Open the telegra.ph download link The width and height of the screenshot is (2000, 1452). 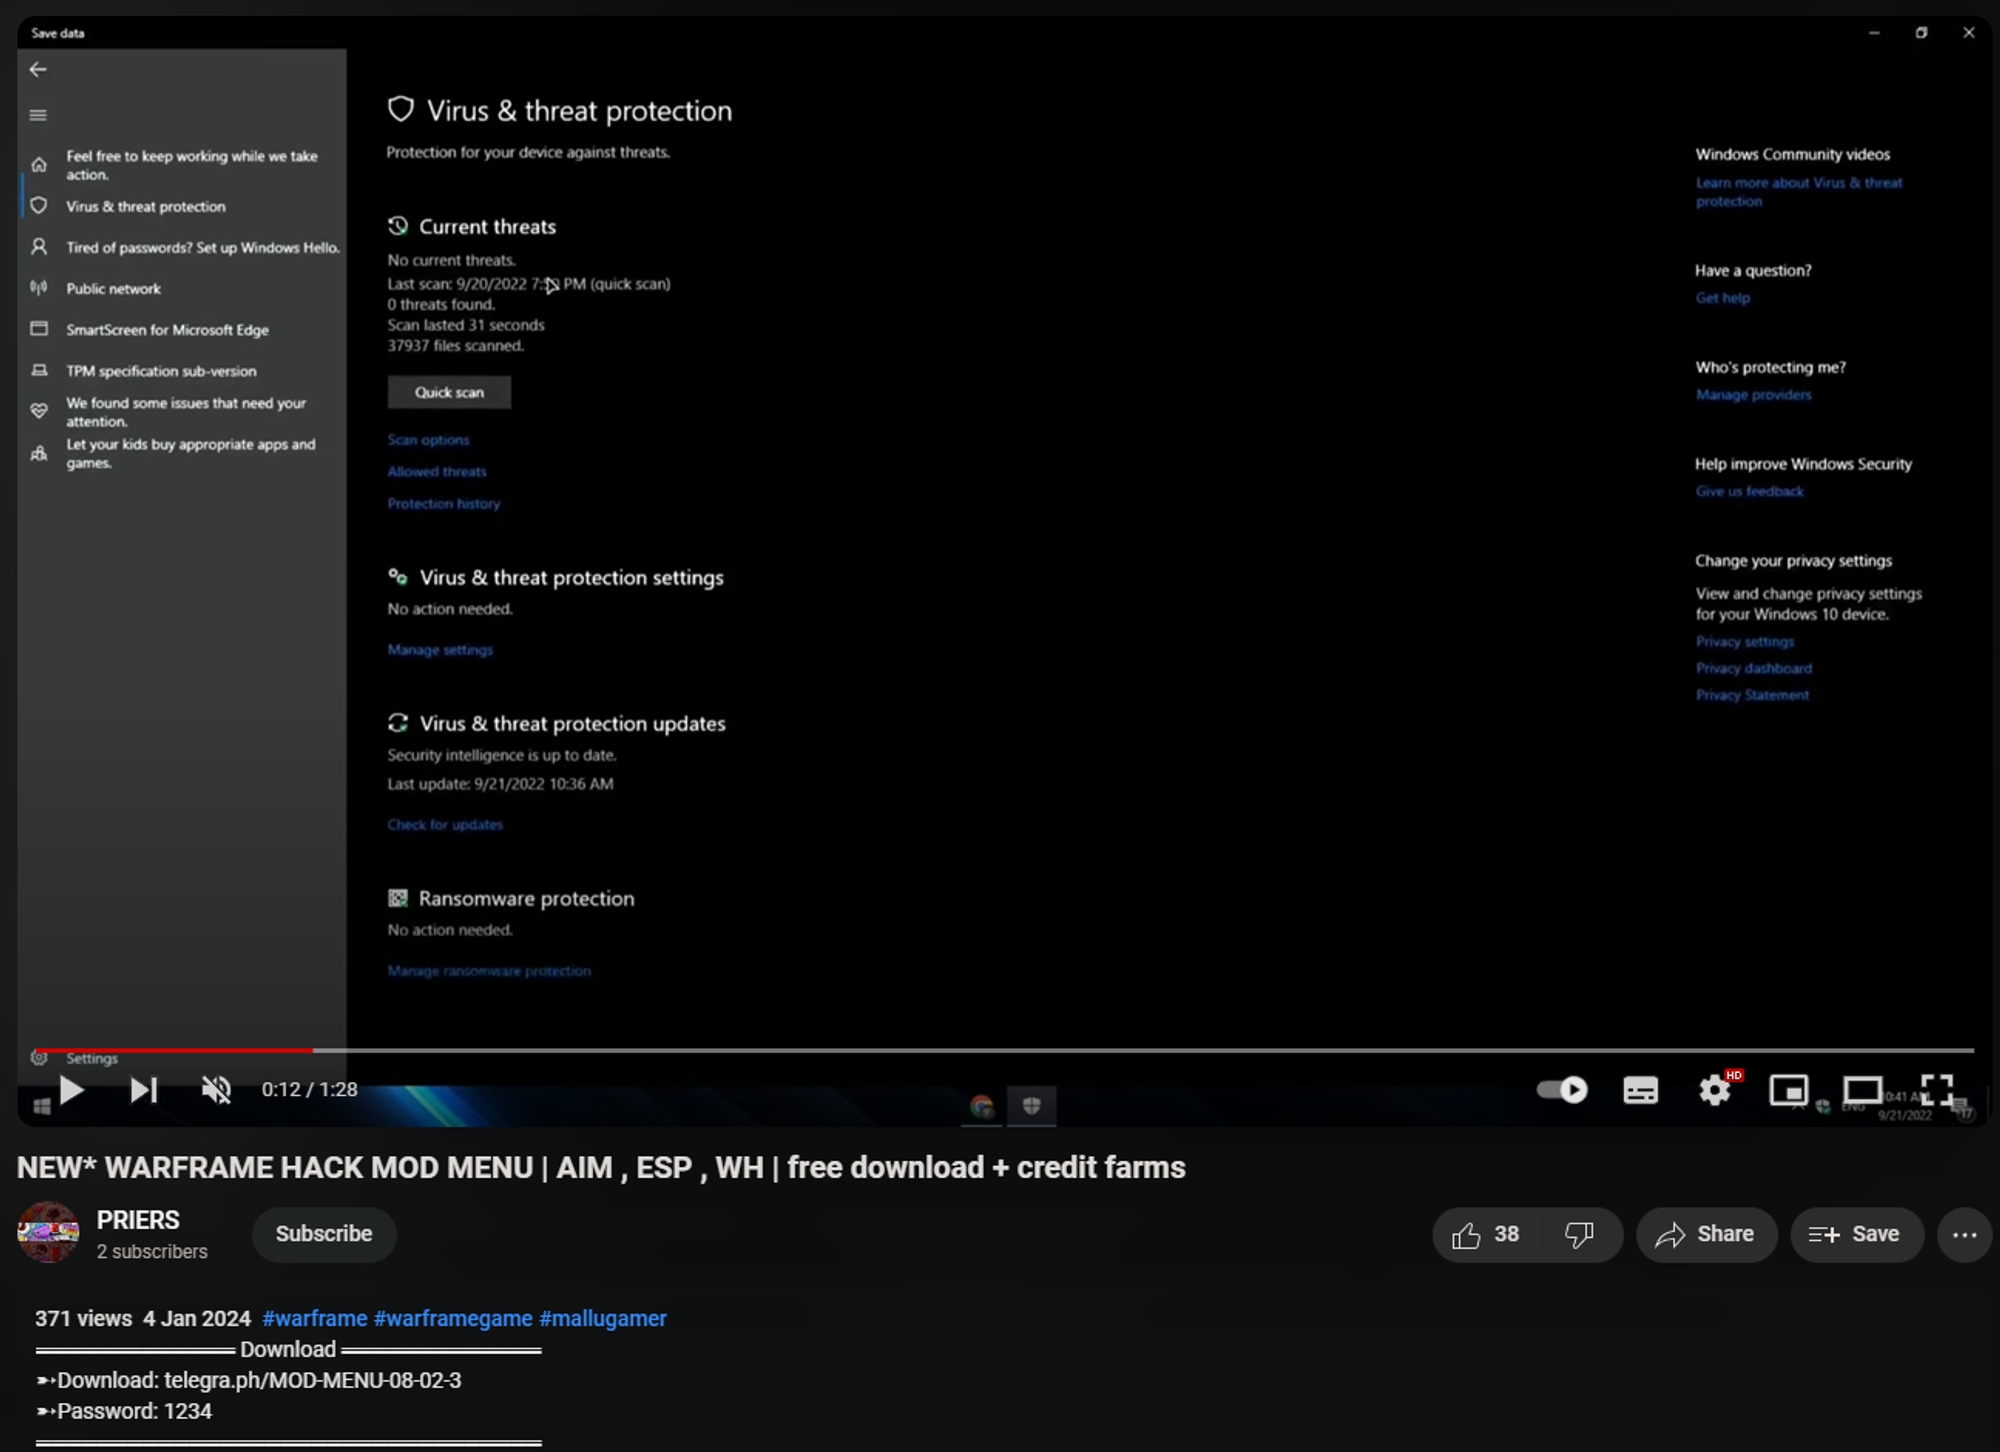coord(313,1380)
